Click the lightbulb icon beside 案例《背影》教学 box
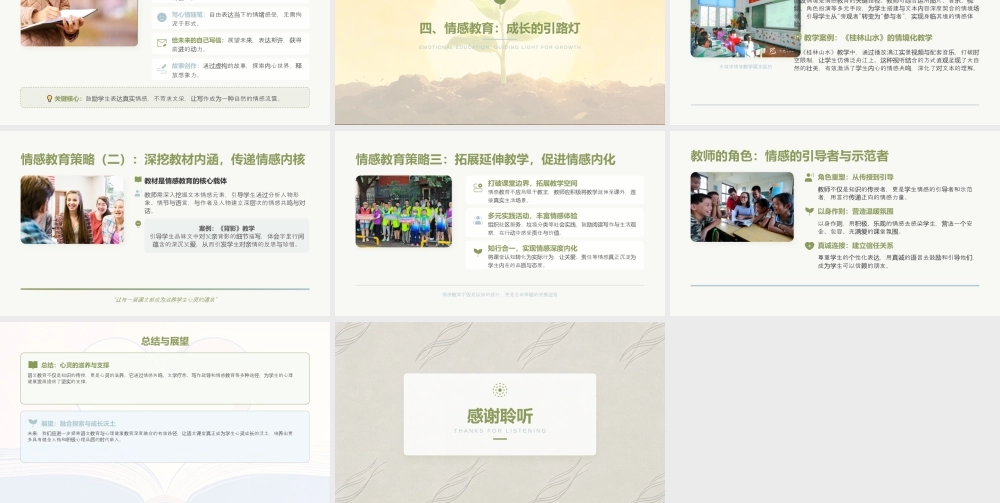 [138, 224]
